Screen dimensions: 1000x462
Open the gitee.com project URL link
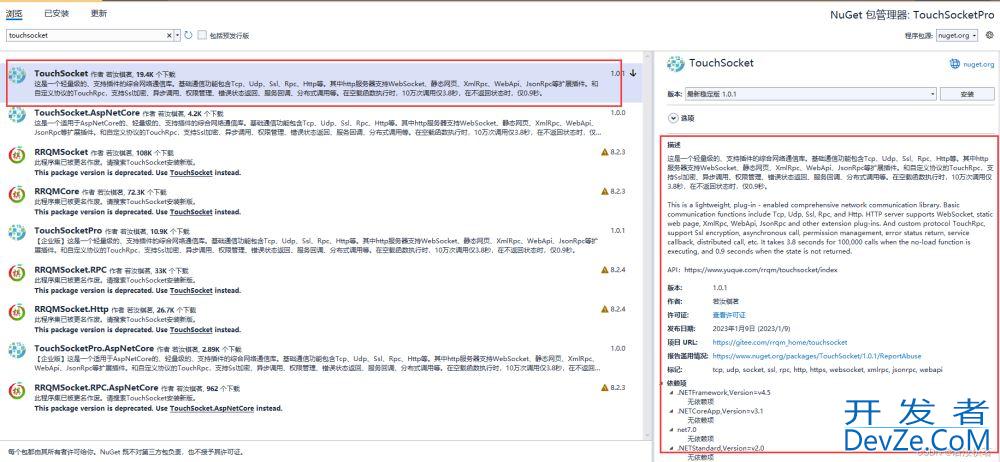pyautogui.click(x=780, y=343)
